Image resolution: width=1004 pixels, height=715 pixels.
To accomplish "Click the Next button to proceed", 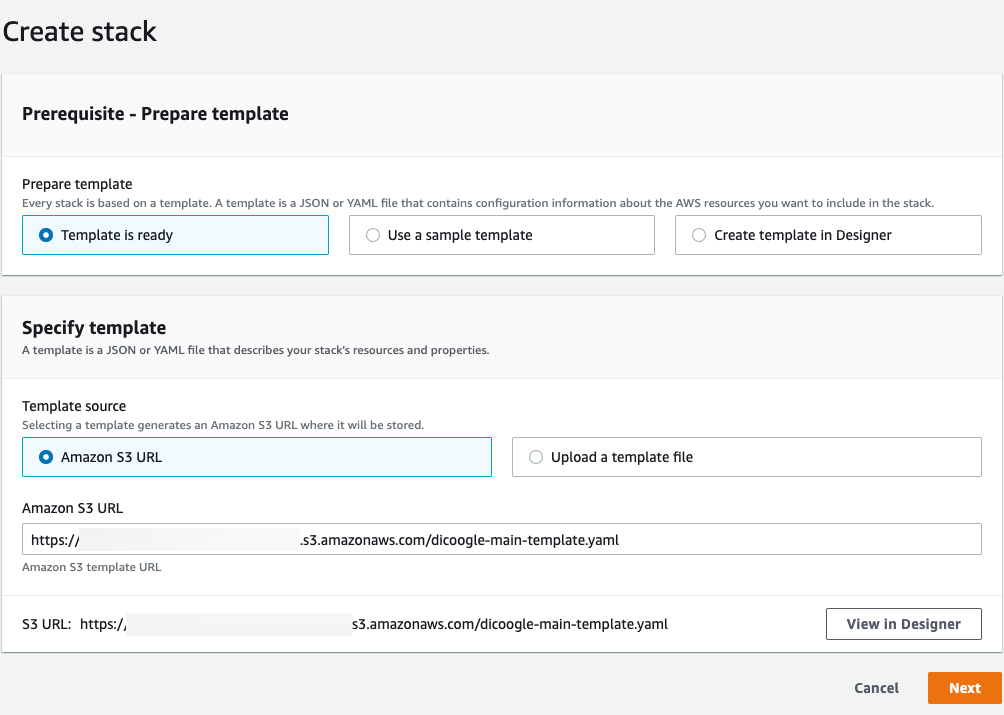I will 963,688.
